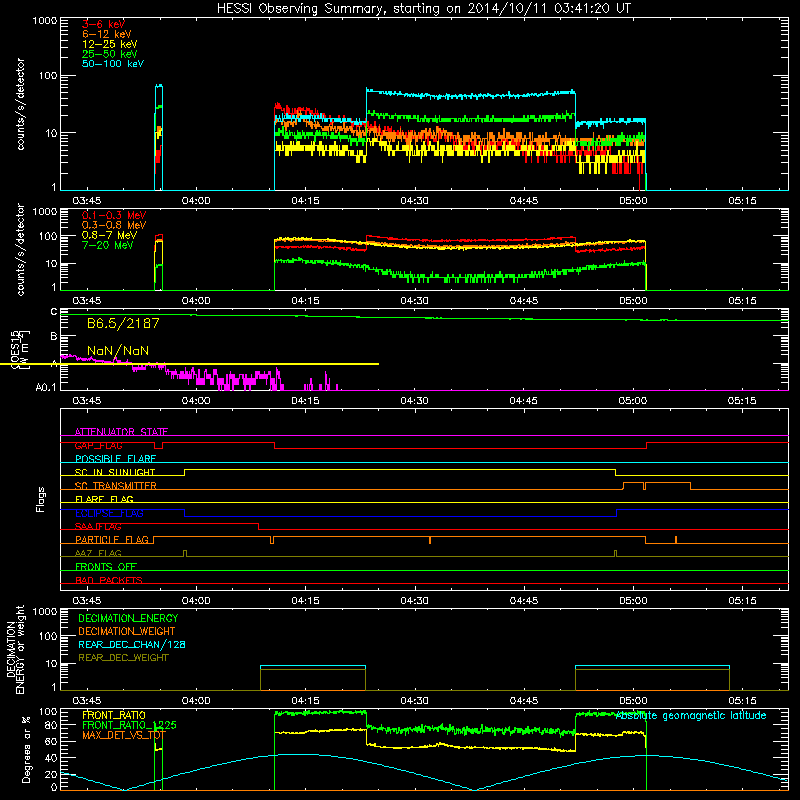Image resolution: width=800 pixels, height=800 pixels.
Task: Select the FRONTS_OFF flag label
Action: tap(106, 567)
